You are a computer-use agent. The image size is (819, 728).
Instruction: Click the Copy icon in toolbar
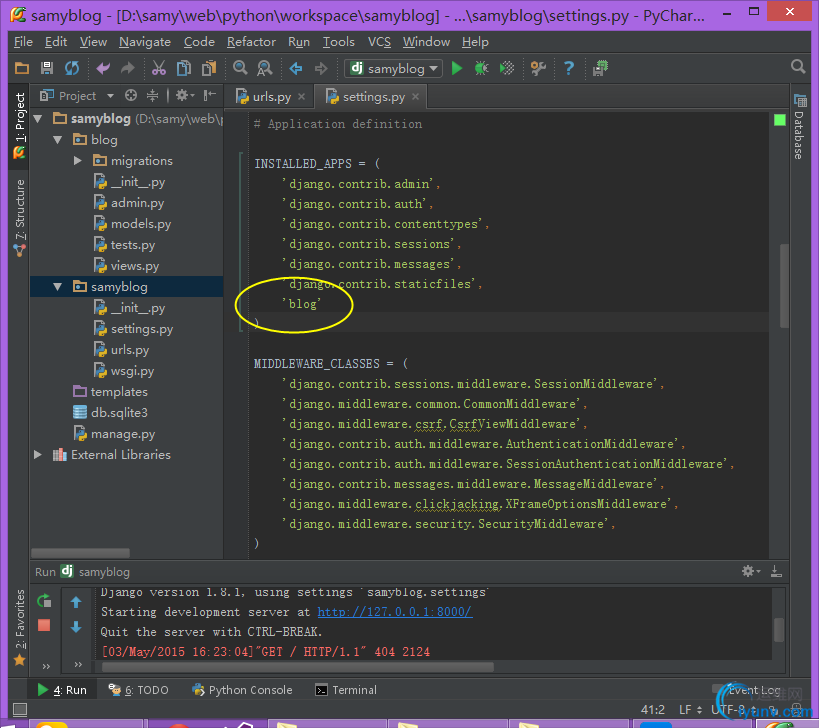pos(183,68)
